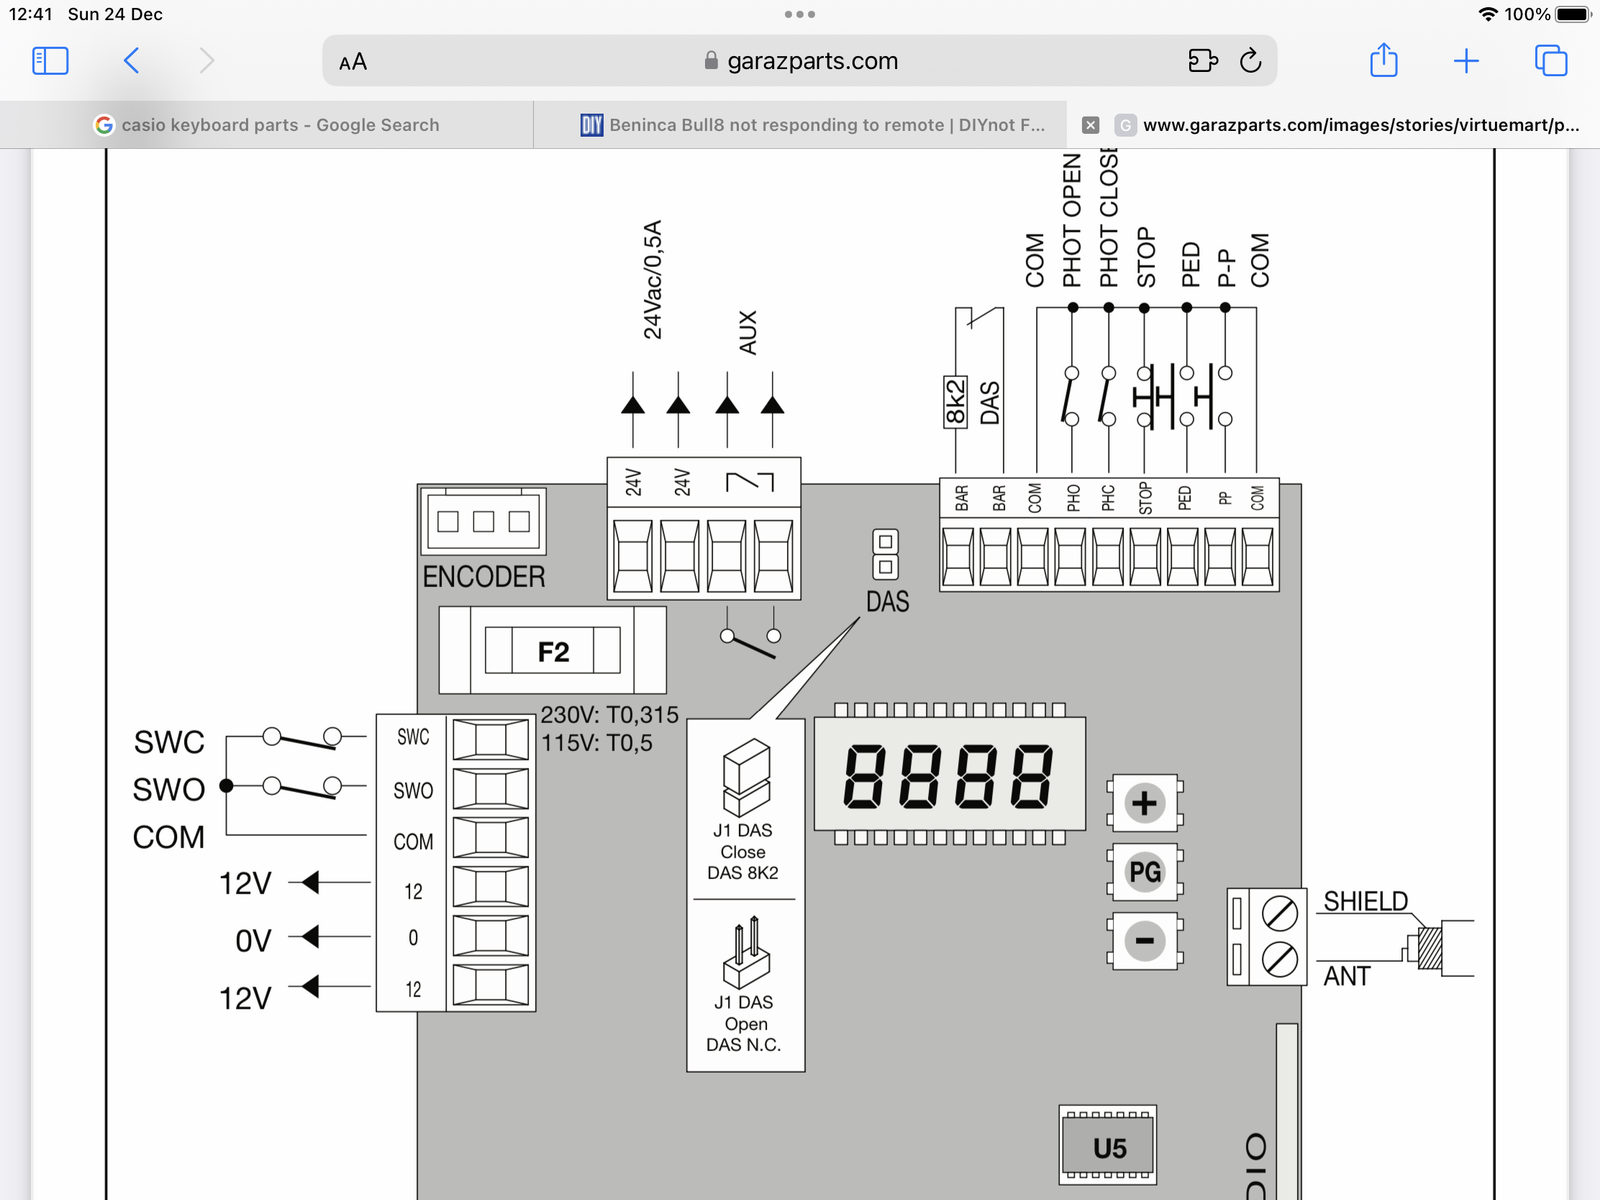
Task: Click the plus button in the diagram
Action: [x=1145, y=803]
